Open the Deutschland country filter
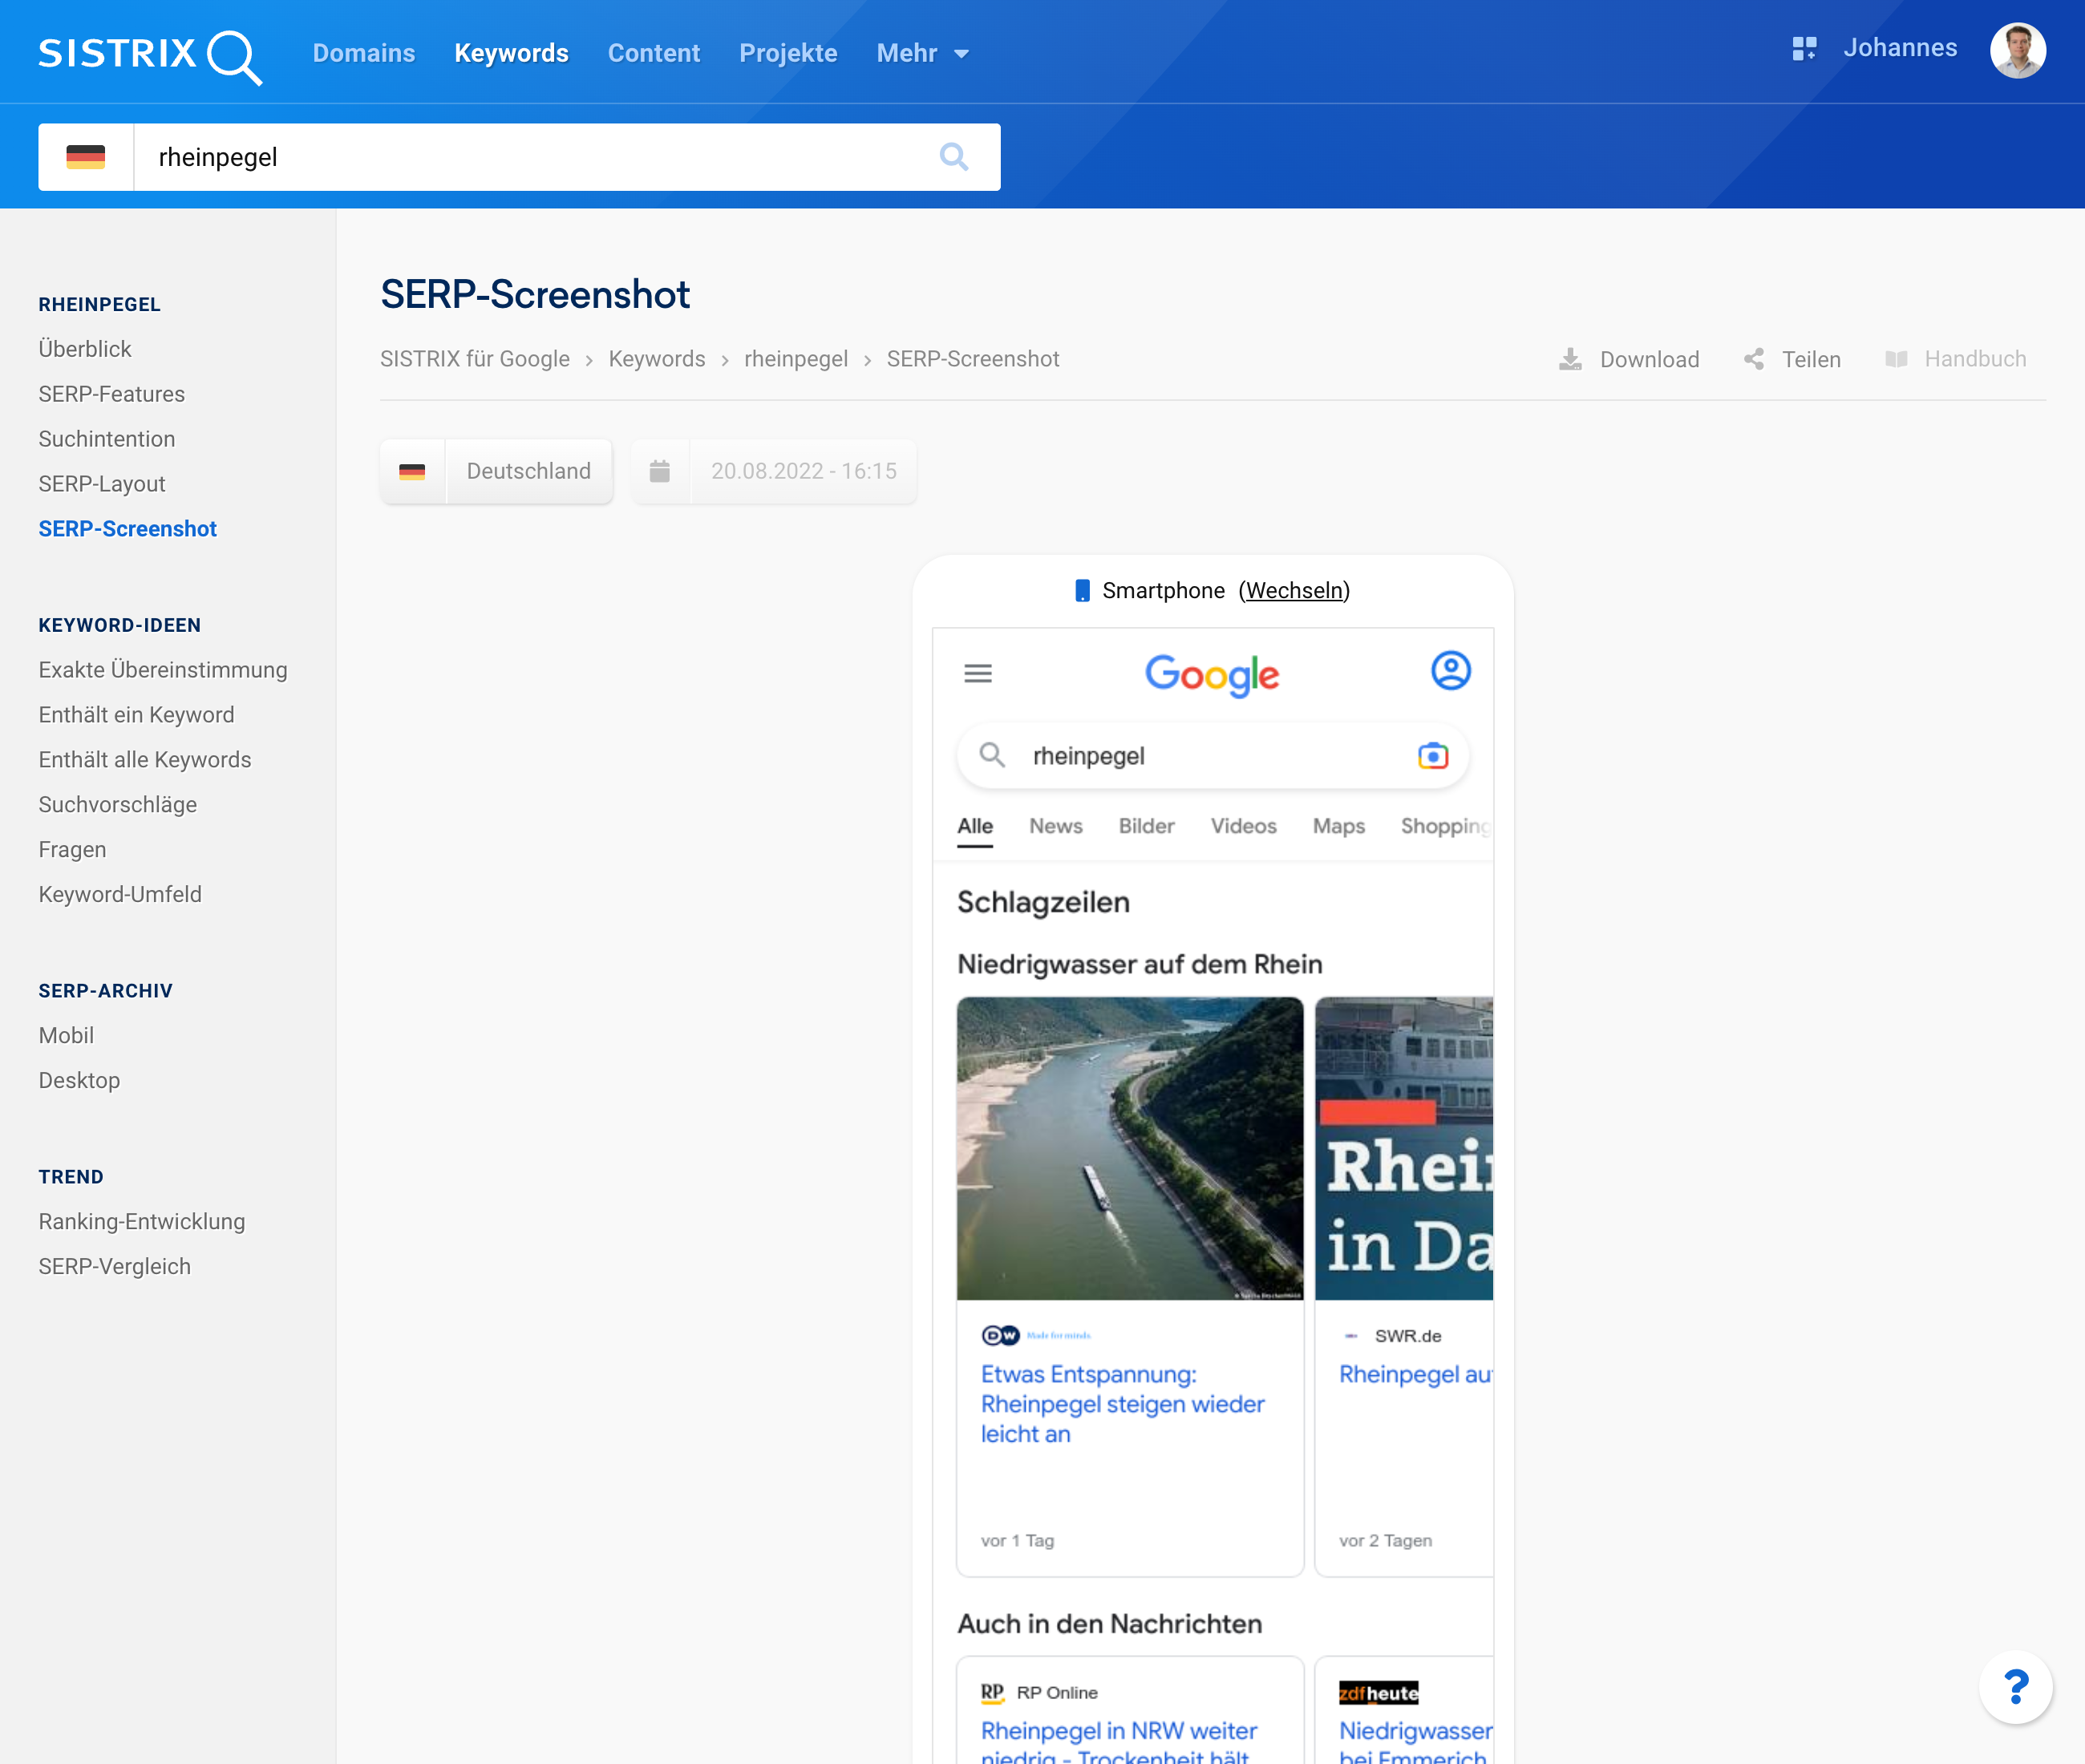2085x1764 pixels. point(528,471)
